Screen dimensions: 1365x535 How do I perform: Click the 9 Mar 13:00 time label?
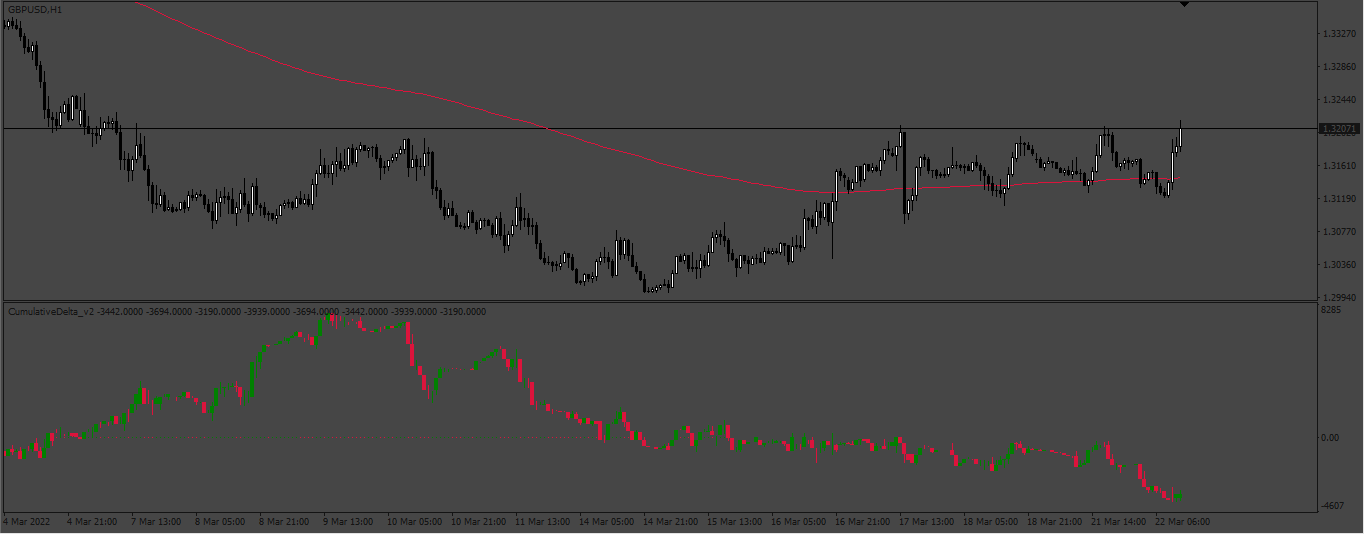point(348,521)
